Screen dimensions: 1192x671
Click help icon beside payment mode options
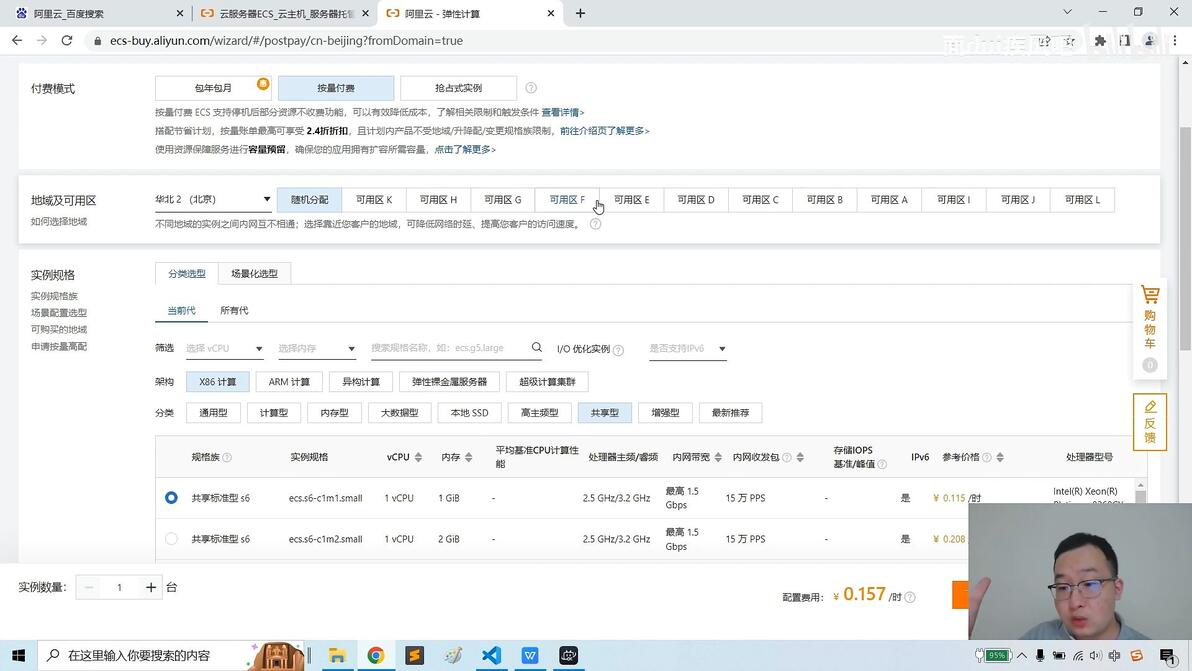(531, 88)
